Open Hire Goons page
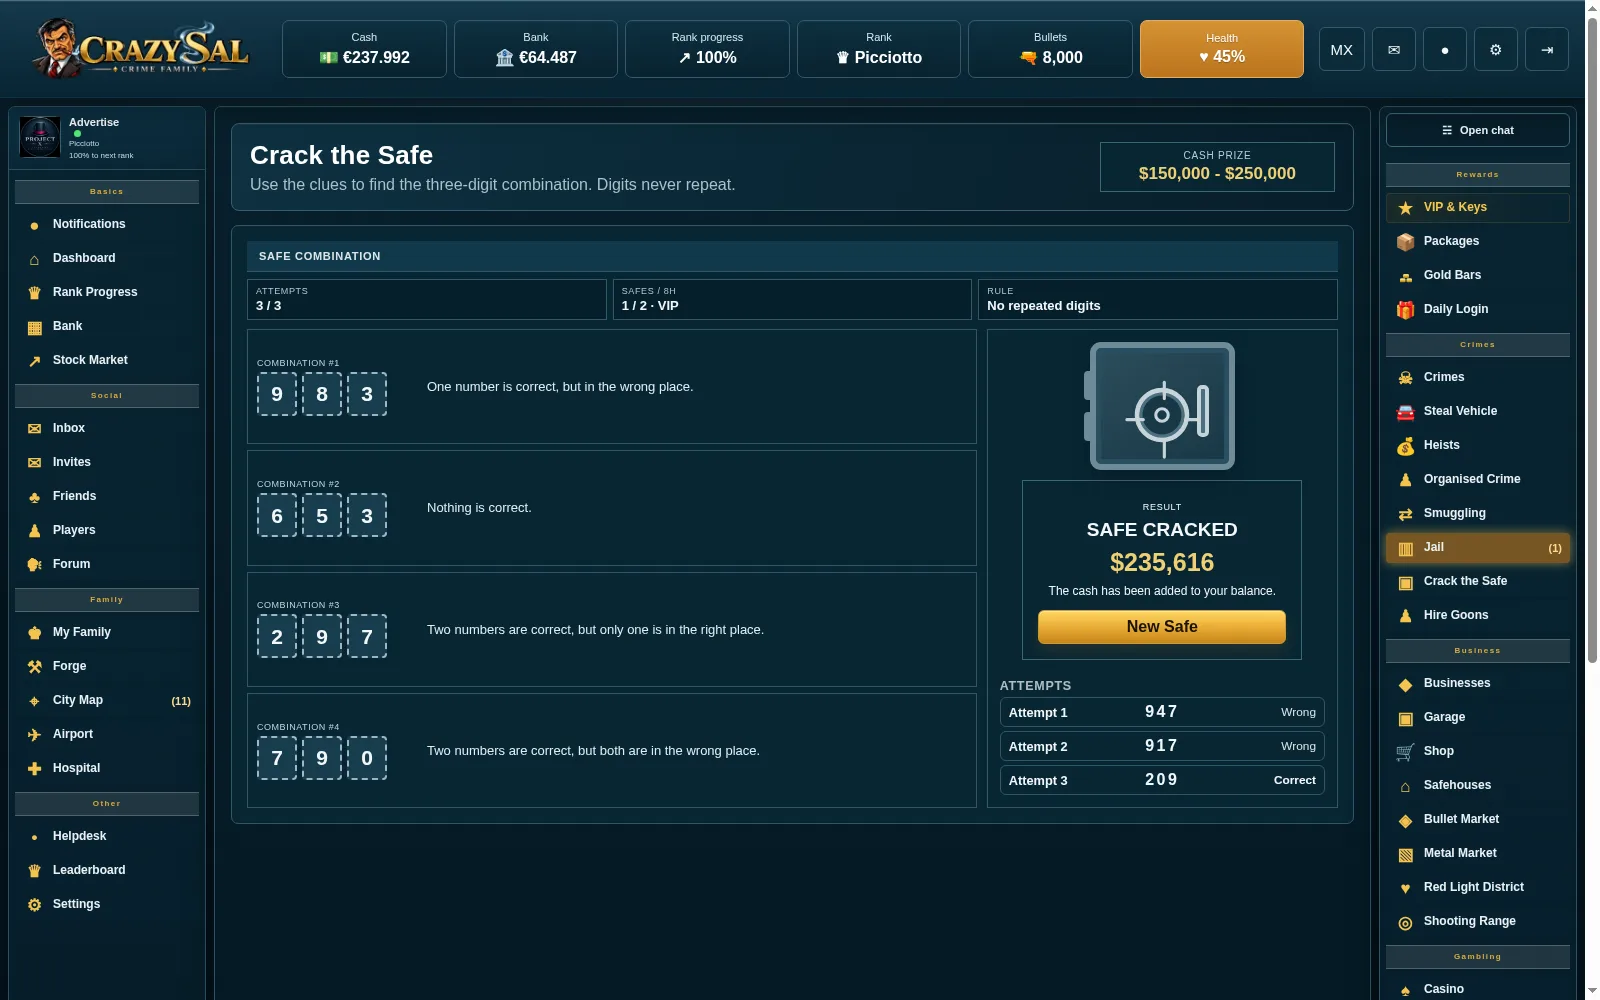This screenshot has width=1600, height=1000. pos(1477,615)
